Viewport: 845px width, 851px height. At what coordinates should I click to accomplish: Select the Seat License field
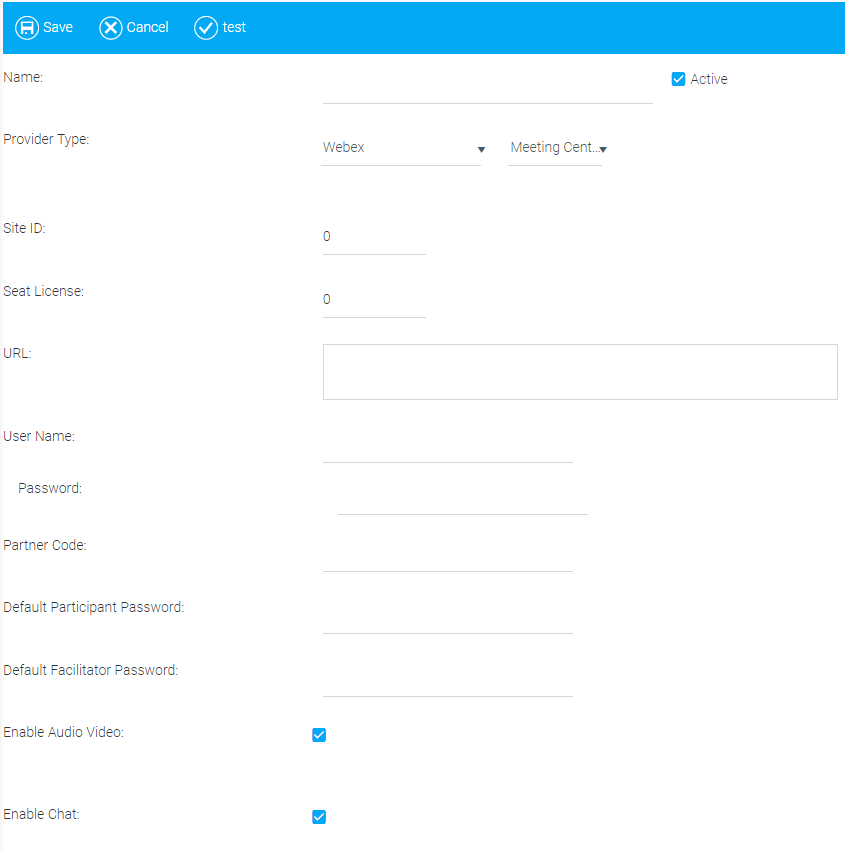pyautogui.click(x=374, y=300)
